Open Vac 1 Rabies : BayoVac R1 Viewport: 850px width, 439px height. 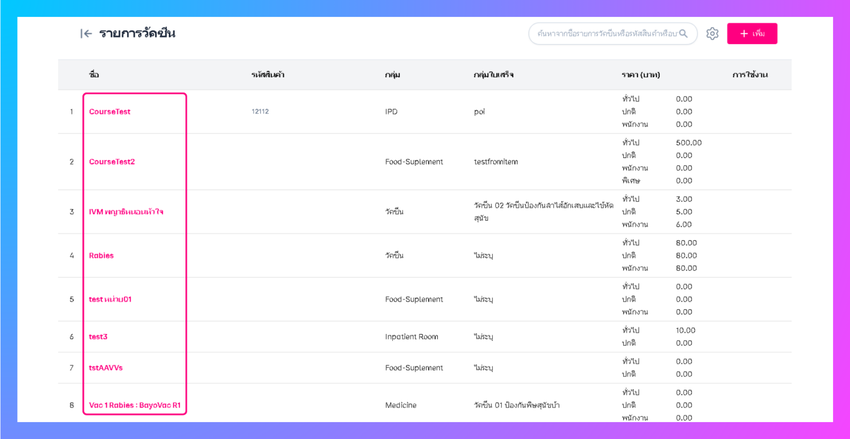click(134, 405)
